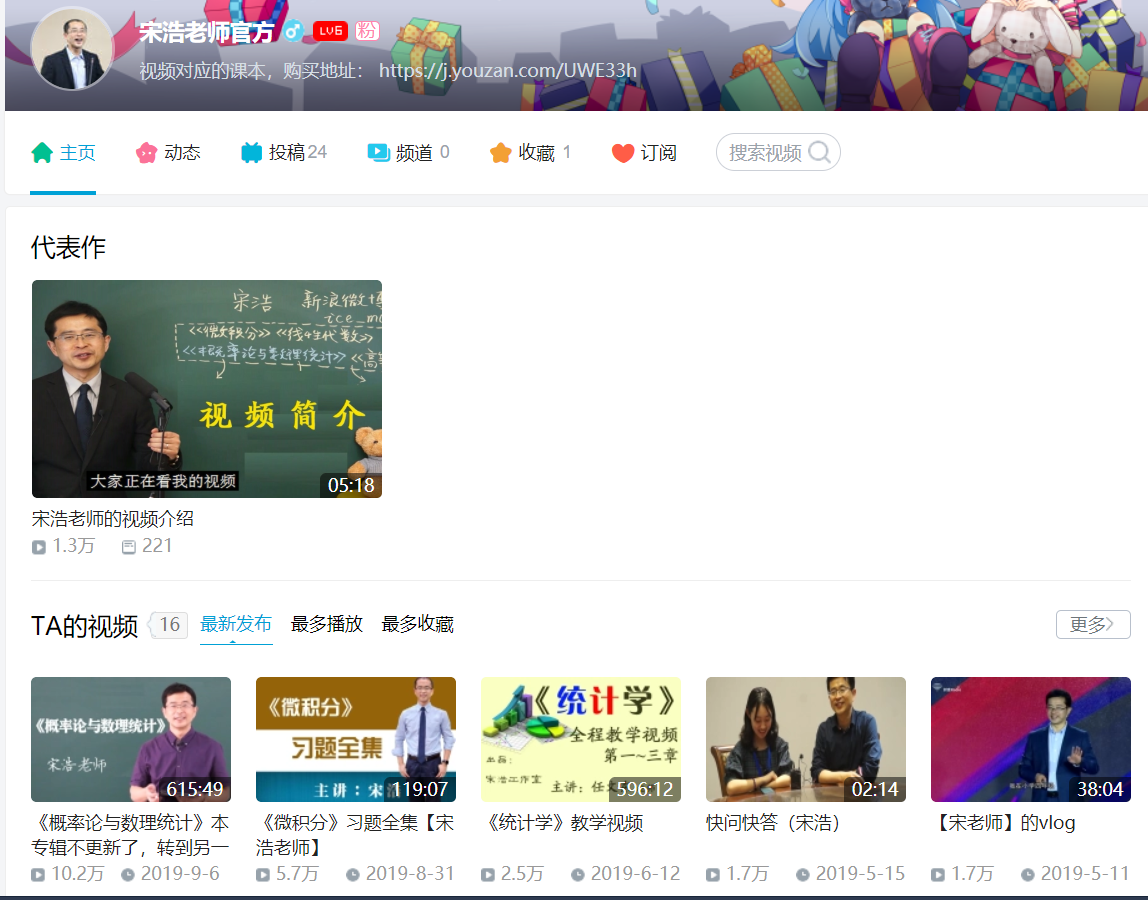1148x900 pixels.
Task: Click the LV6 level badge
Action: point(330,31)
